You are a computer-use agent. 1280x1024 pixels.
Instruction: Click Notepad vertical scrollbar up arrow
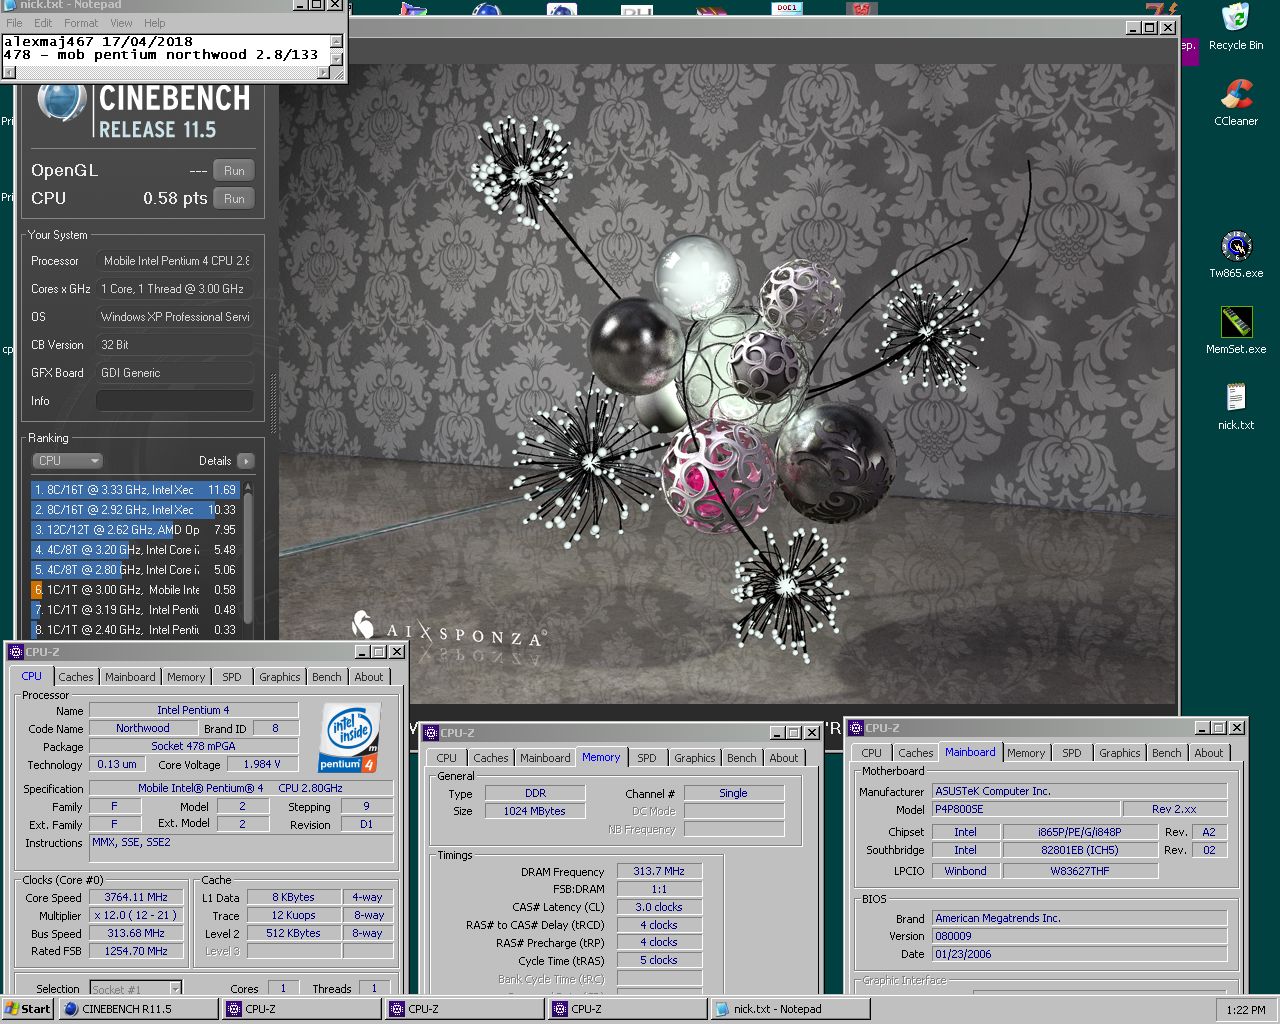coord(337,41)
